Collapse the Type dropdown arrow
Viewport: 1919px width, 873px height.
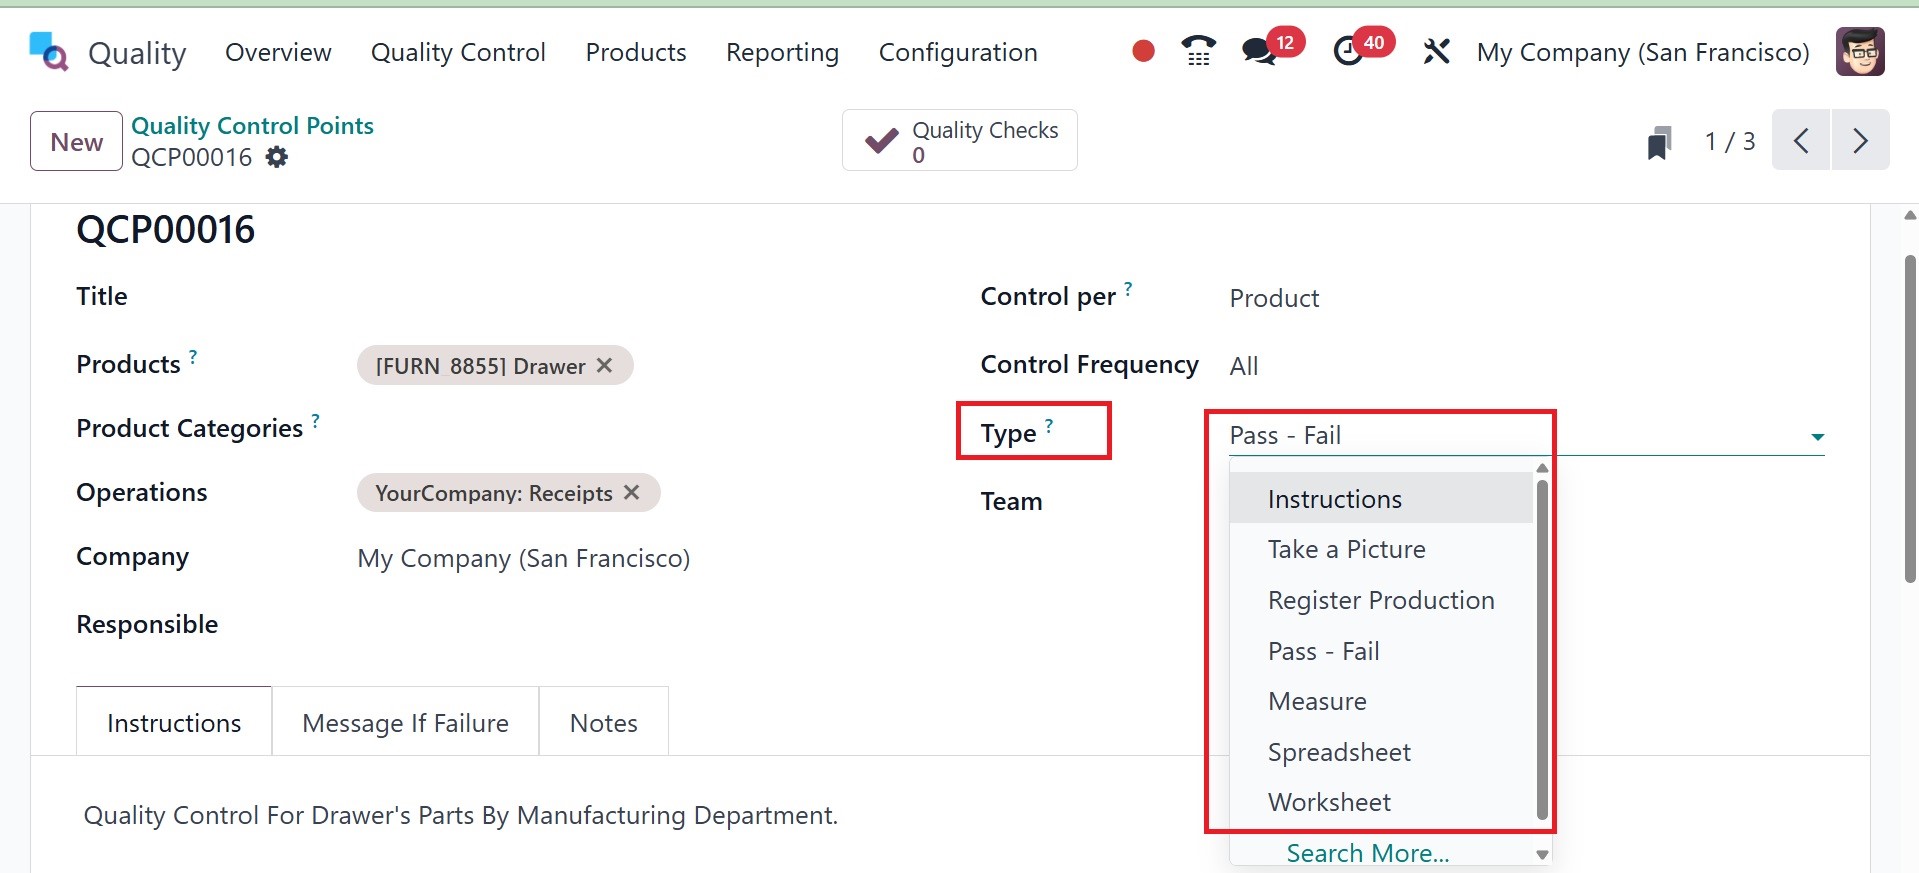click(x=1817, y=437)
